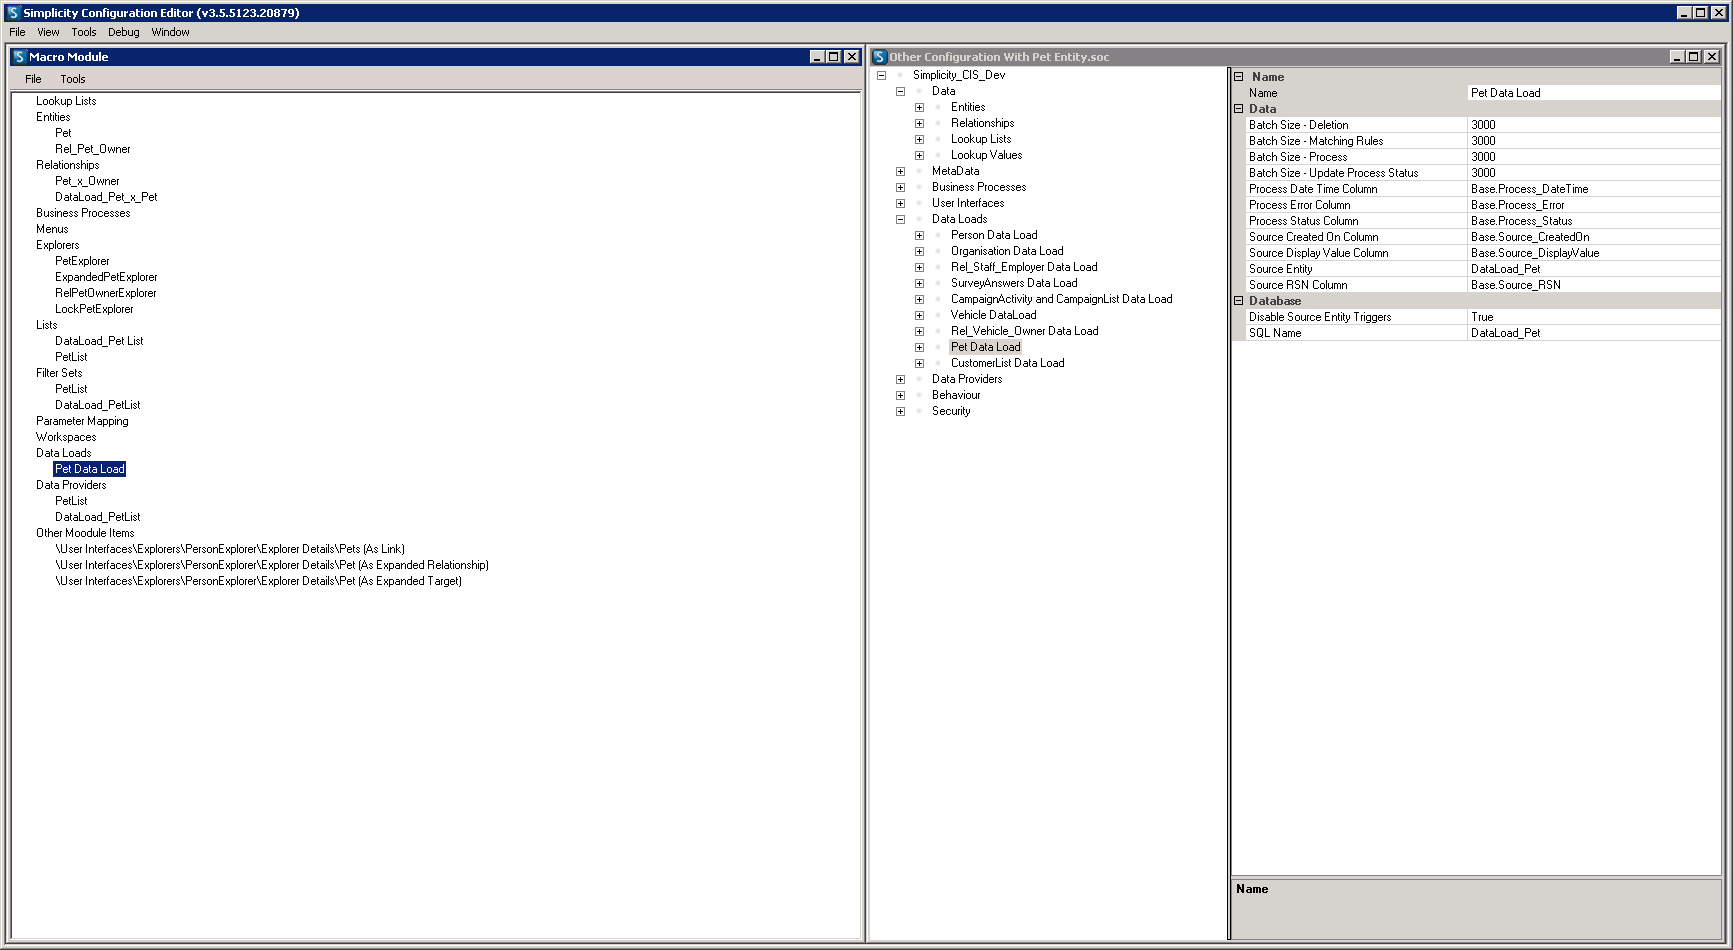Select Parameter Mapping heading in Macro Module
This screenshot has height=950, width=1733.
point(82,421)
